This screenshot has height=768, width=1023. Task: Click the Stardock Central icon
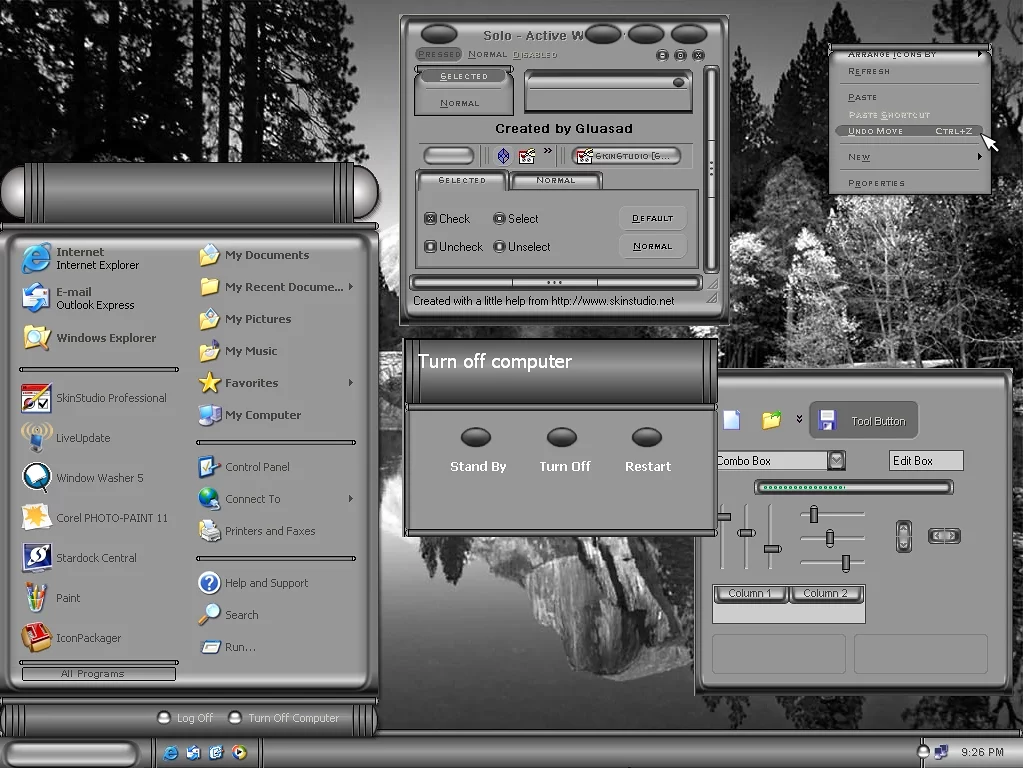(37, 558)
